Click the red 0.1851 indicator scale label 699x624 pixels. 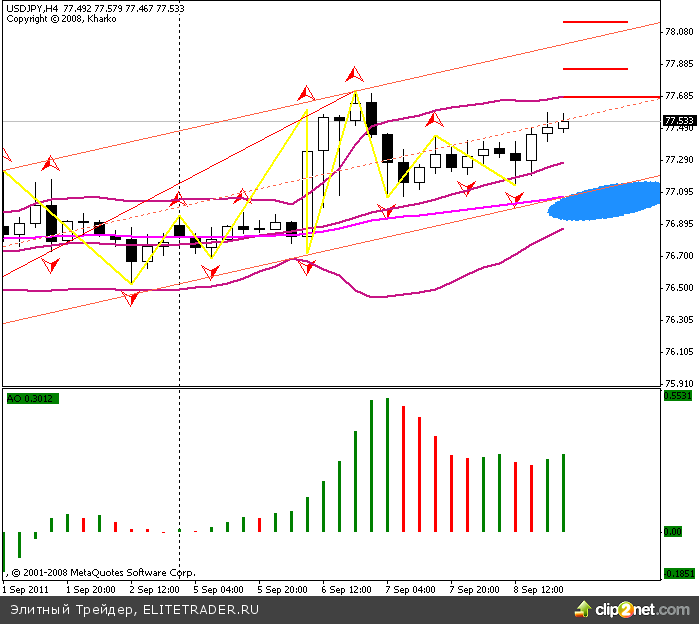[677, 573]
